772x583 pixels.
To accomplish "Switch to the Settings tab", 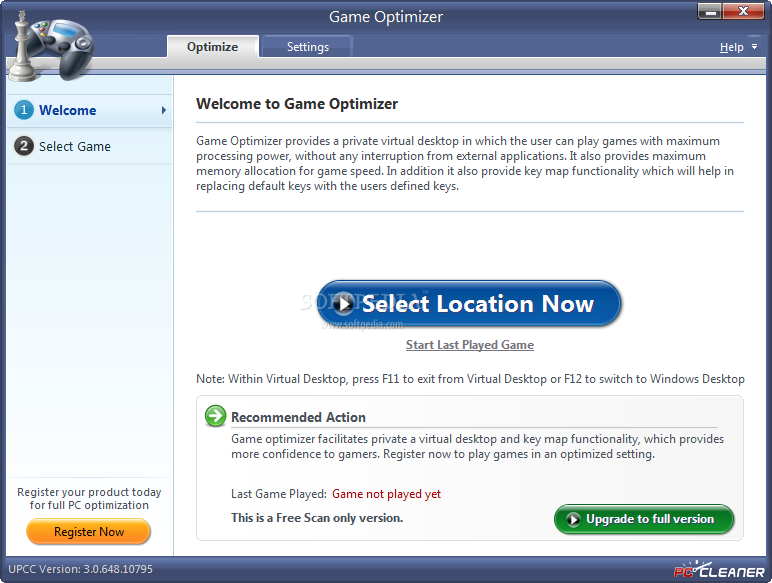I will point(308,47).
